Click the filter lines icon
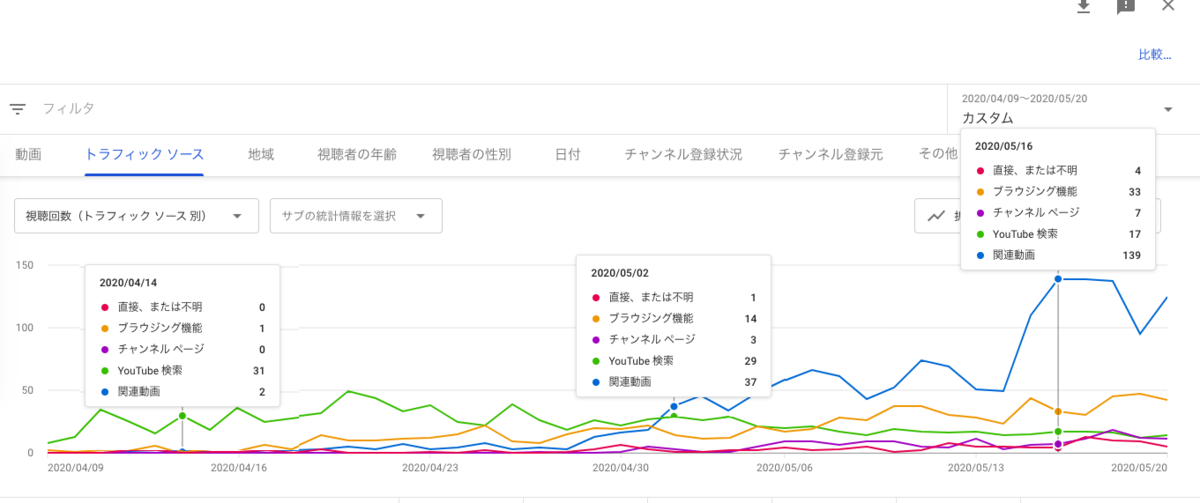This screenshot has width=1200, height=503. tap(18, 109)
